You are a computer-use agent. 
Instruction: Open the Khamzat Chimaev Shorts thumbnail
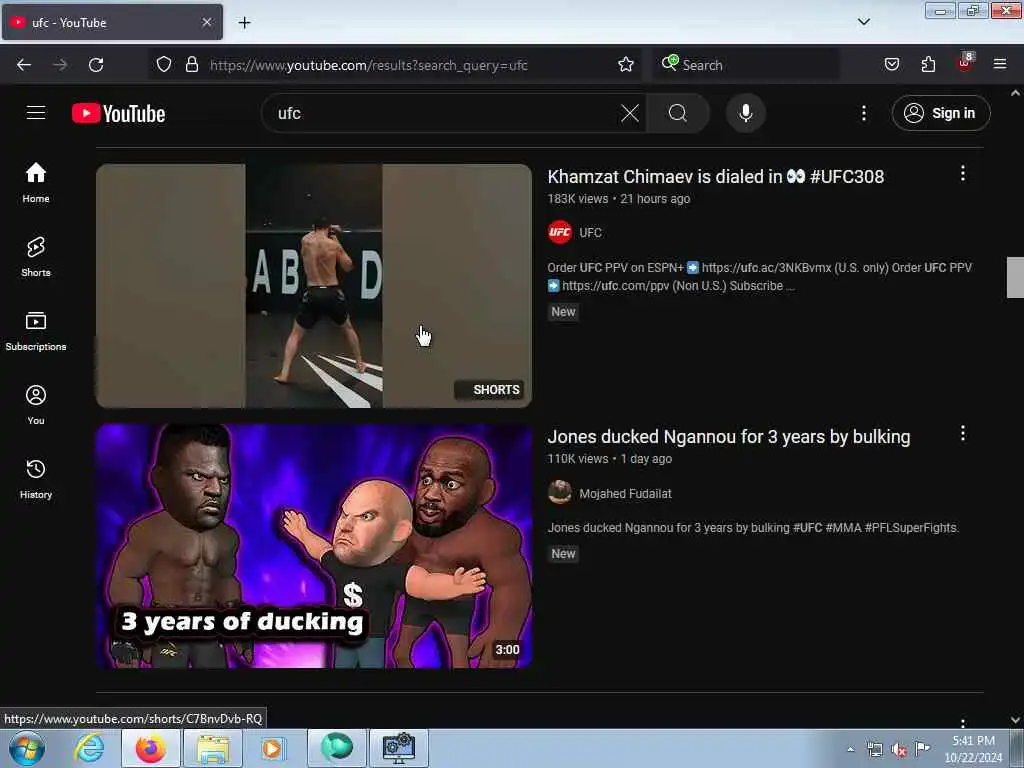[313, 286]
